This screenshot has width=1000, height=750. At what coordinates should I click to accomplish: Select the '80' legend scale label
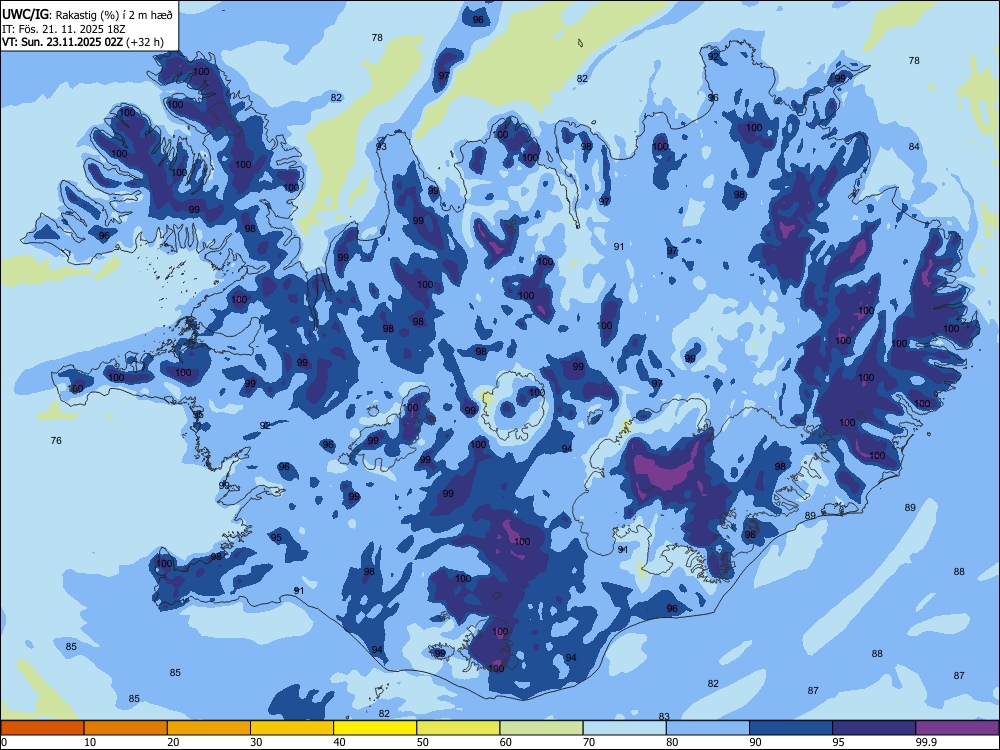(x=672, y=742)
